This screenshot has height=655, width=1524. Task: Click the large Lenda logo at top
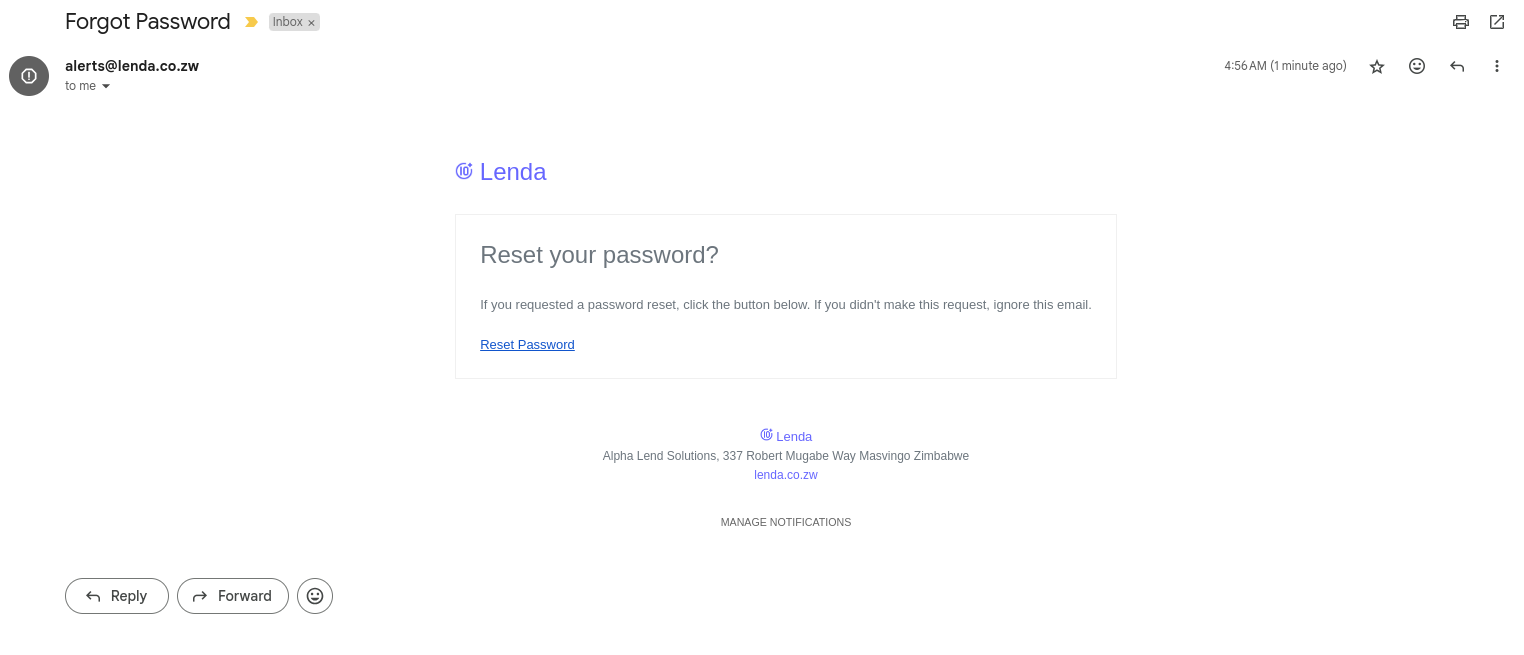point(501,172)
